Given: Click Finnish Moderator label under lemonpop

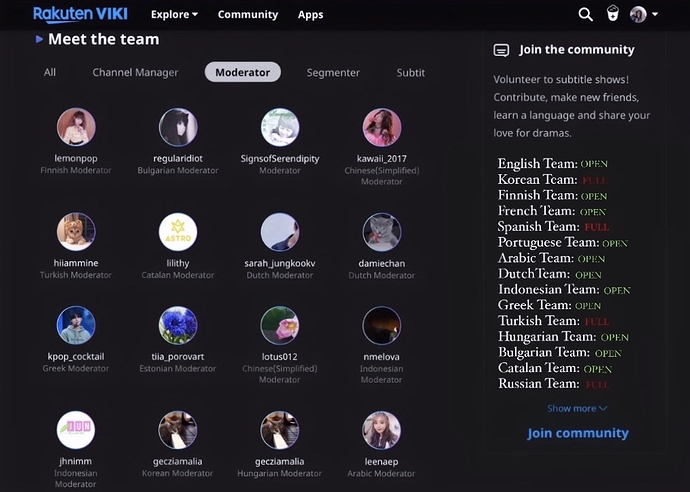Looking at the screenshot, I should click(76, 170).
